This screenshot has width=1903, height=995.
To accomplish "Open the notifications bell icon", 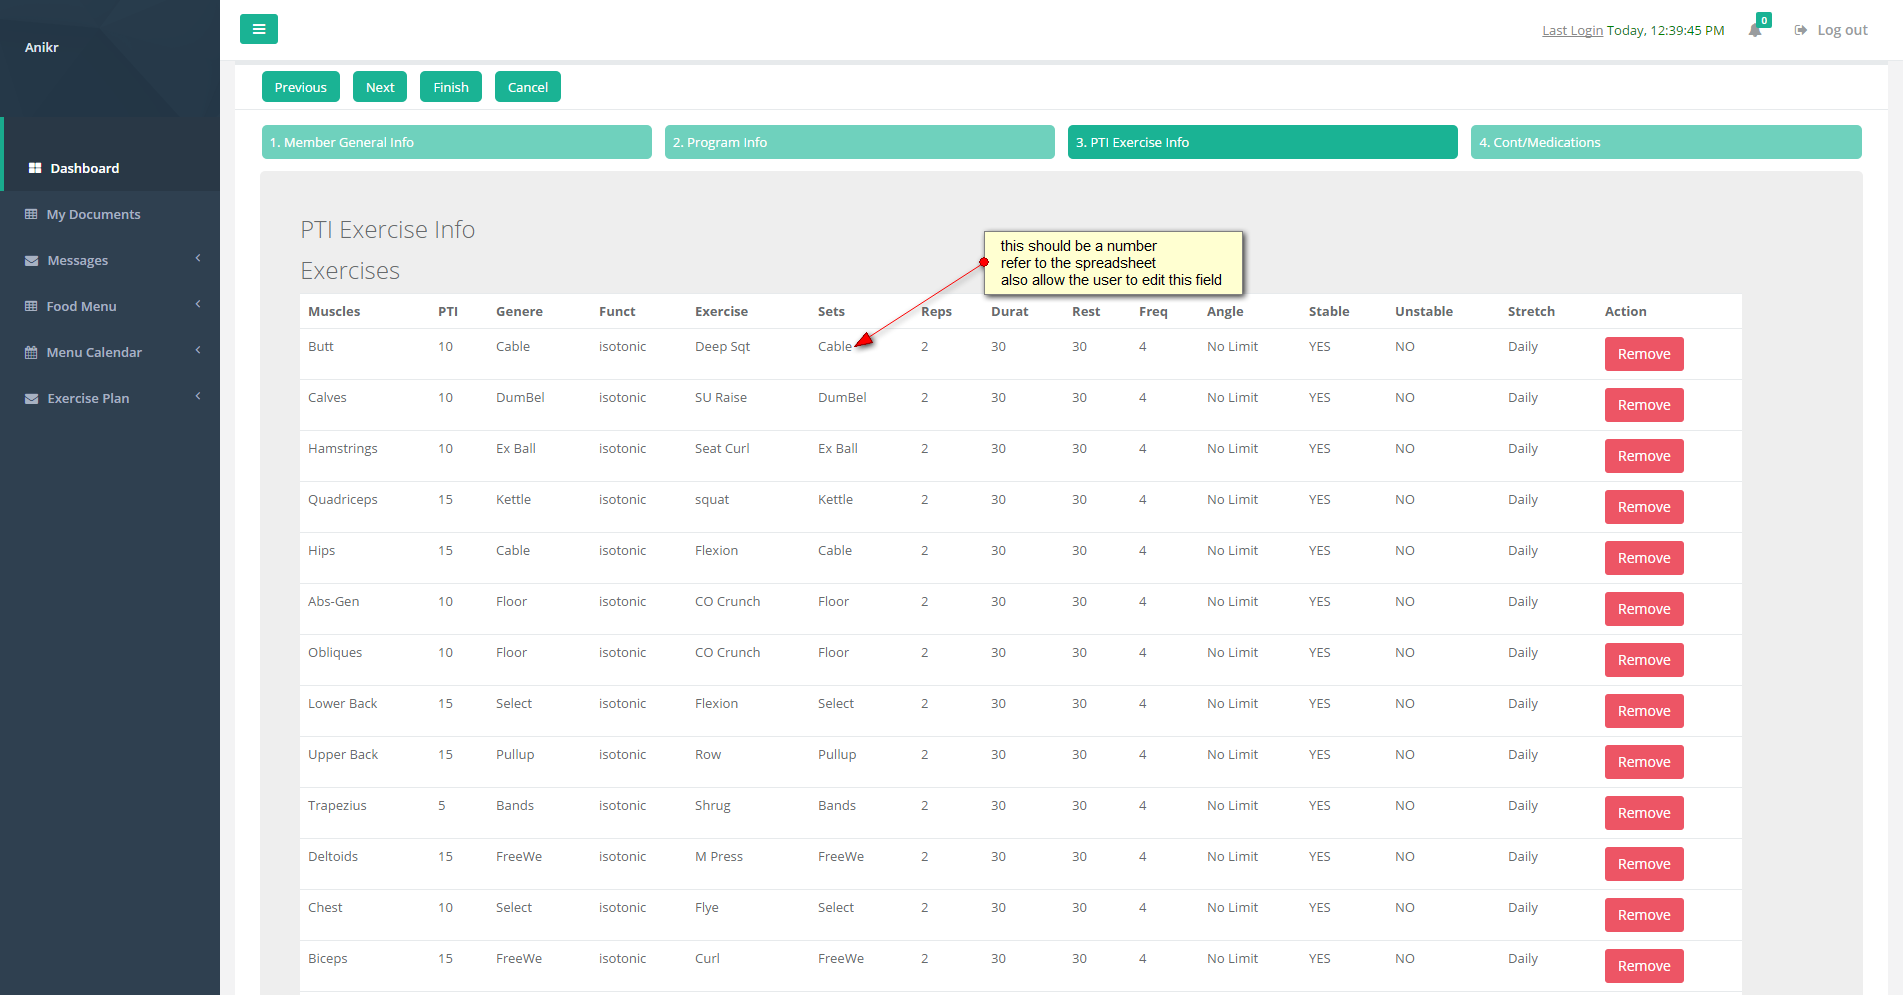I will coord(1755,30).
